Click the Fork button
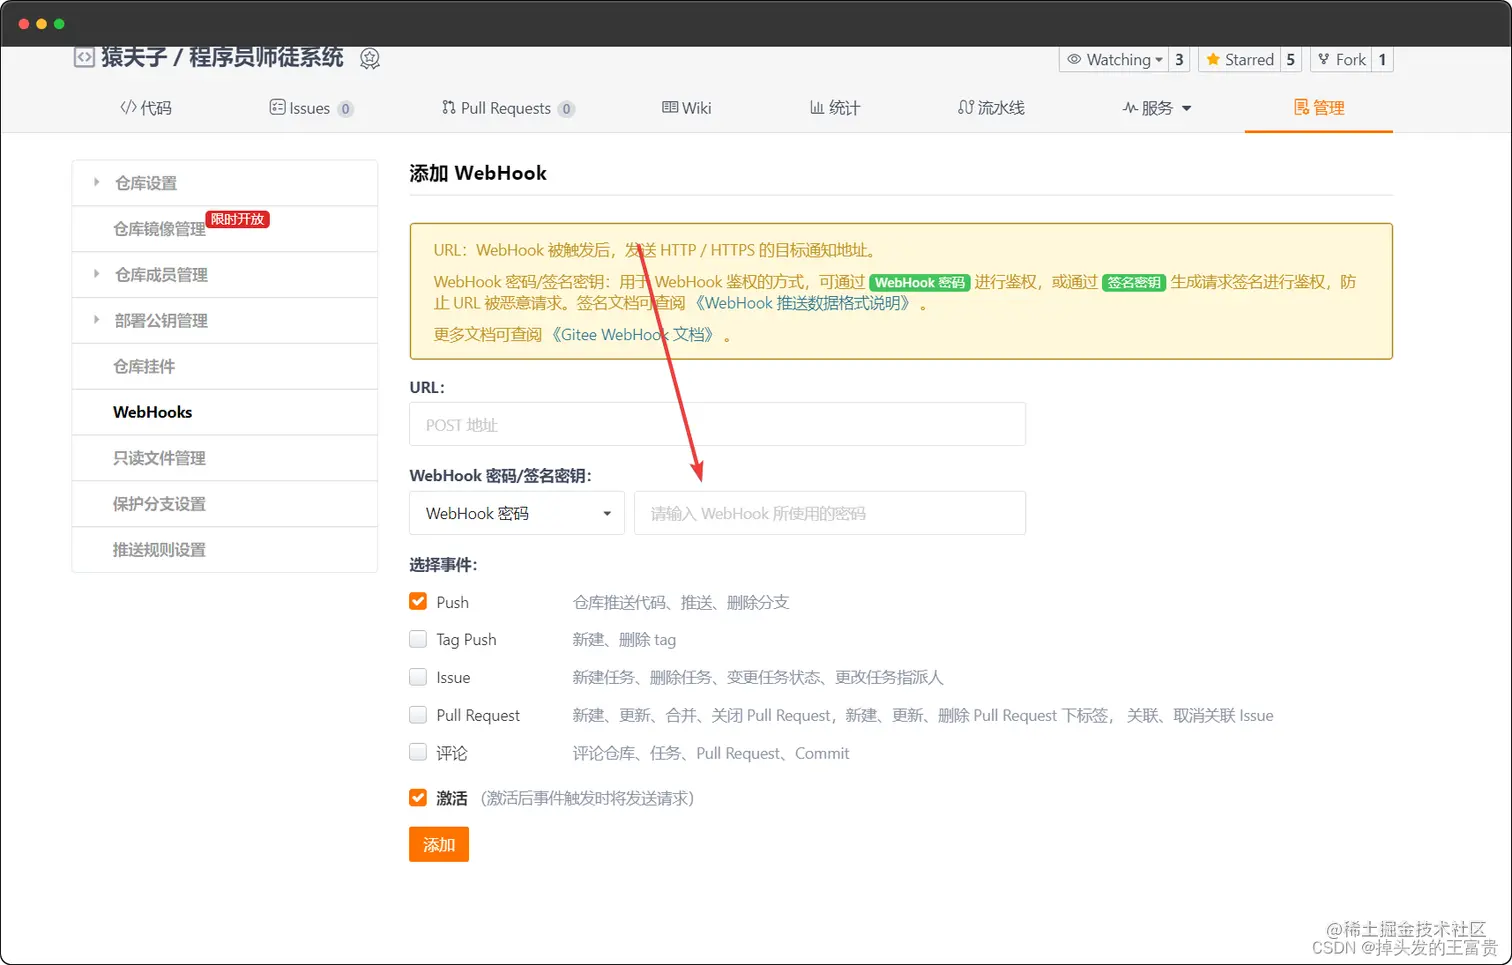Viewport: 1512px width, 965px height. [x=1341, y=60]
